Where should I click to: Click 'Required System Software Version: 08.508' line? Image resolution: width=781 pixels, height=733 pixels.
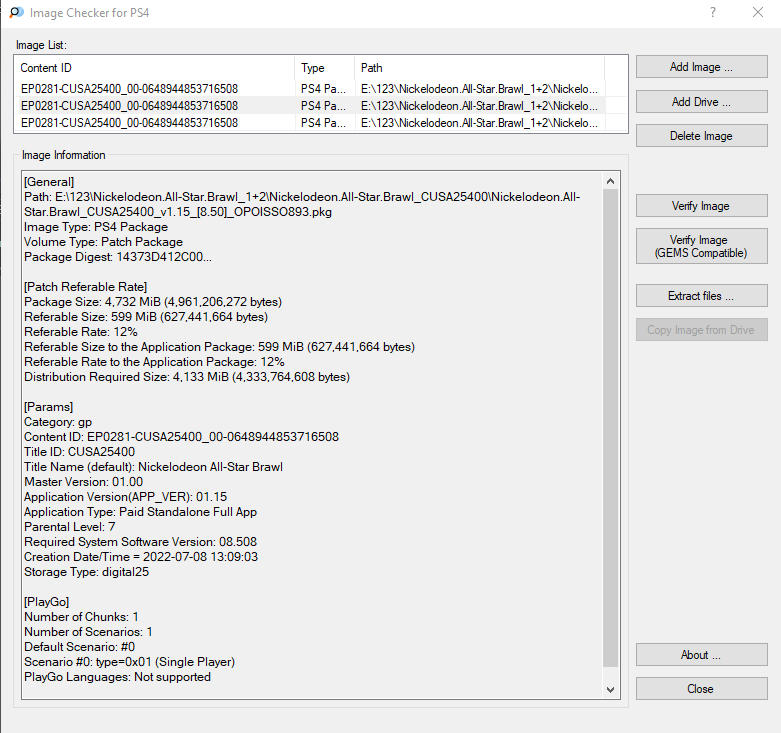pyautogui.click(x=140, y=542)
